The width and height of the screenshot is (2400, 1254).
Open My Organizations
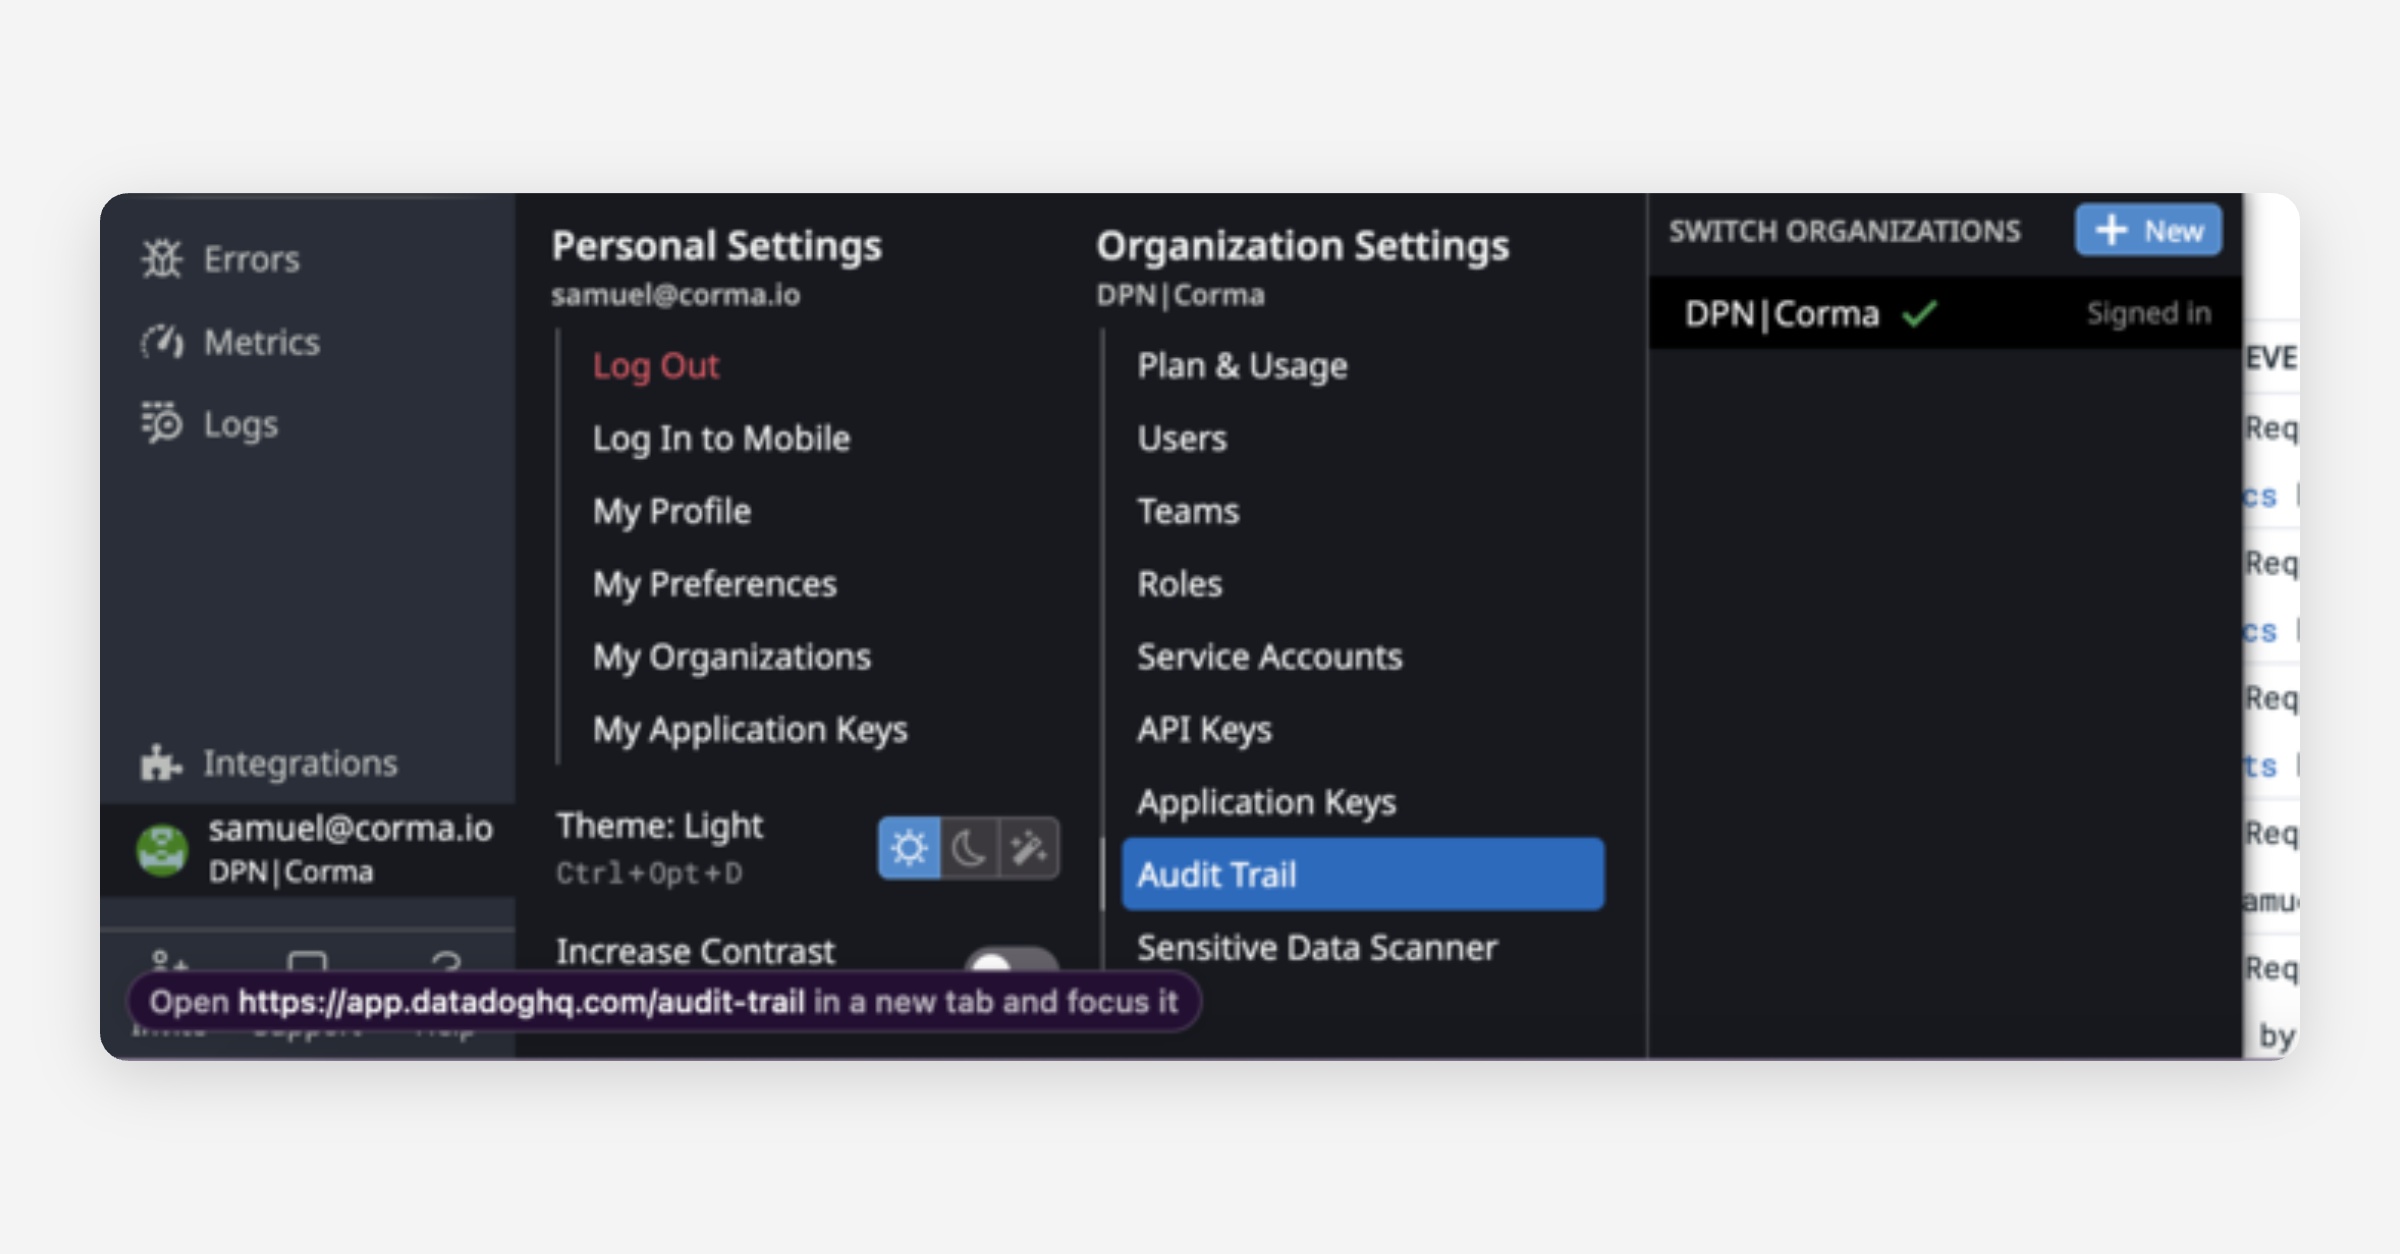[x=731, y=657]
